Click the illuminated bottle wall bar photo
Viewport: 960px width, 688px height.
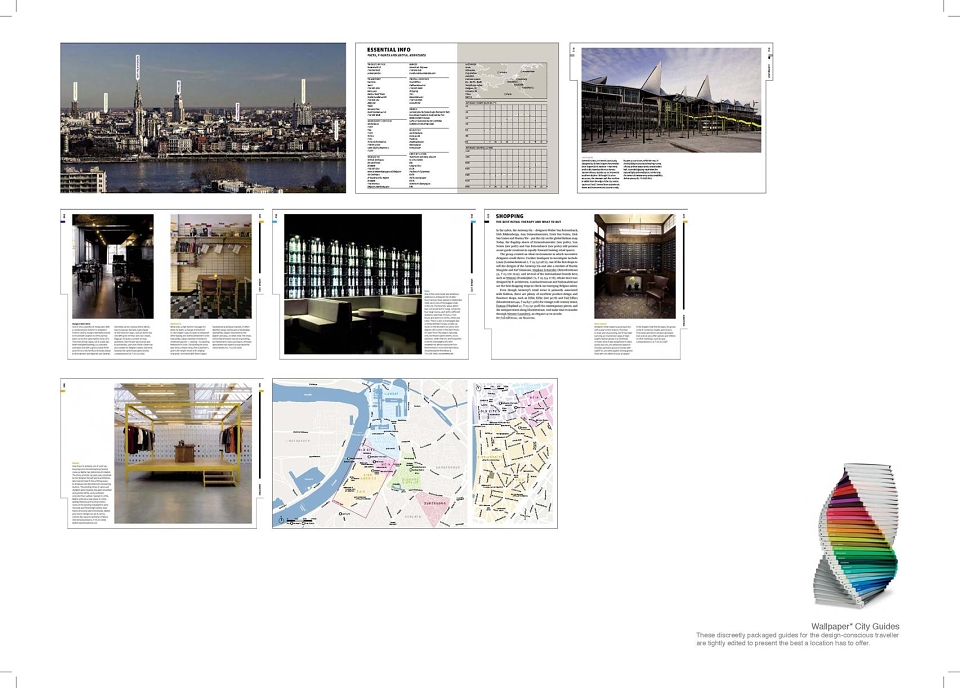(x=353, y=284)
